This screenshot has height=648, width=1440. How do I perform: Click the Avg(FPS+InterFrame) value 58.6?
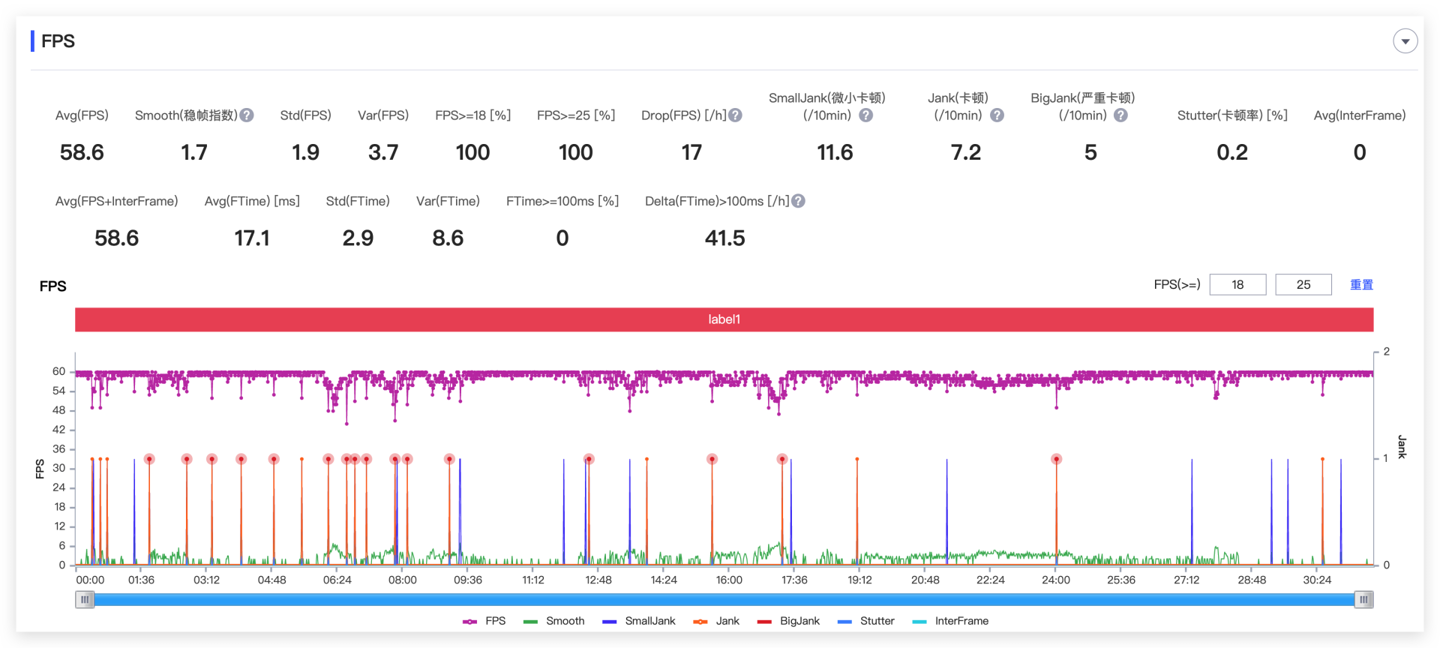(117, 238)
